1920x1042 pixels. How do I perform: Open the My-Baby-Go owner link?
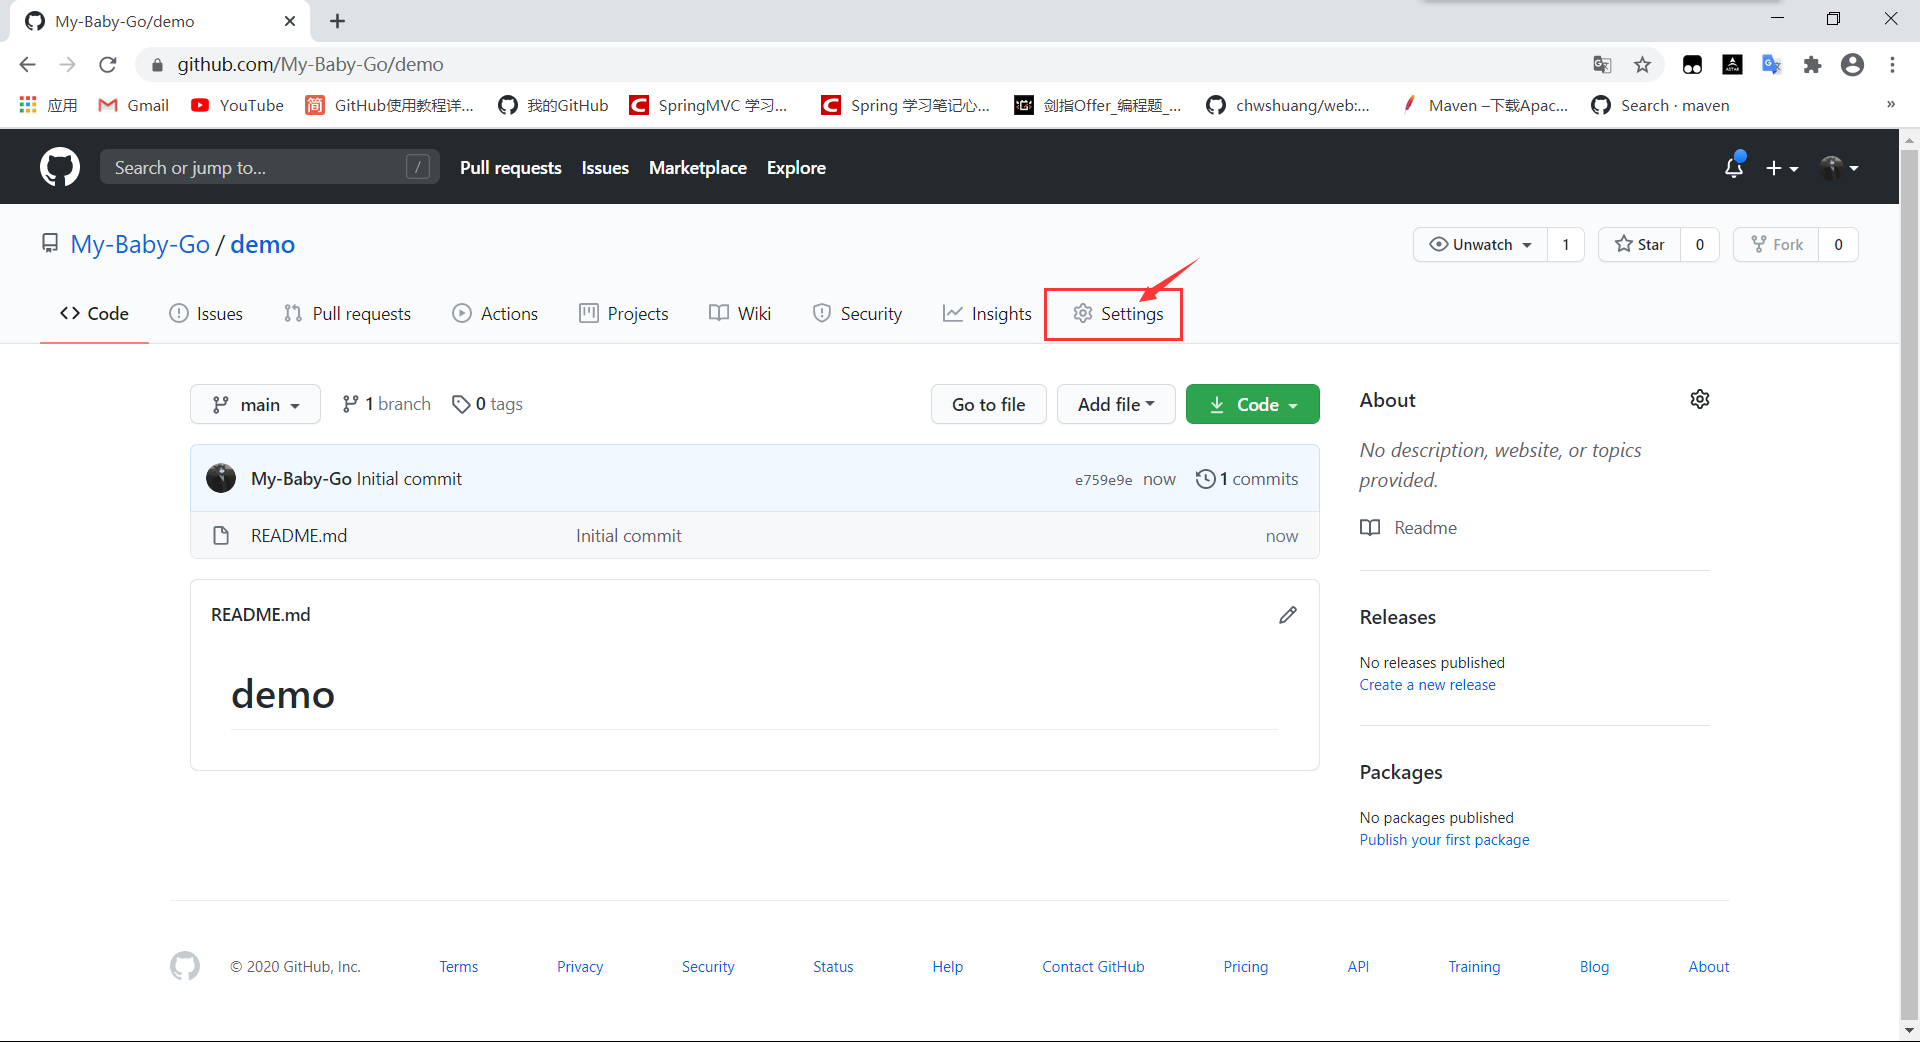140,245
